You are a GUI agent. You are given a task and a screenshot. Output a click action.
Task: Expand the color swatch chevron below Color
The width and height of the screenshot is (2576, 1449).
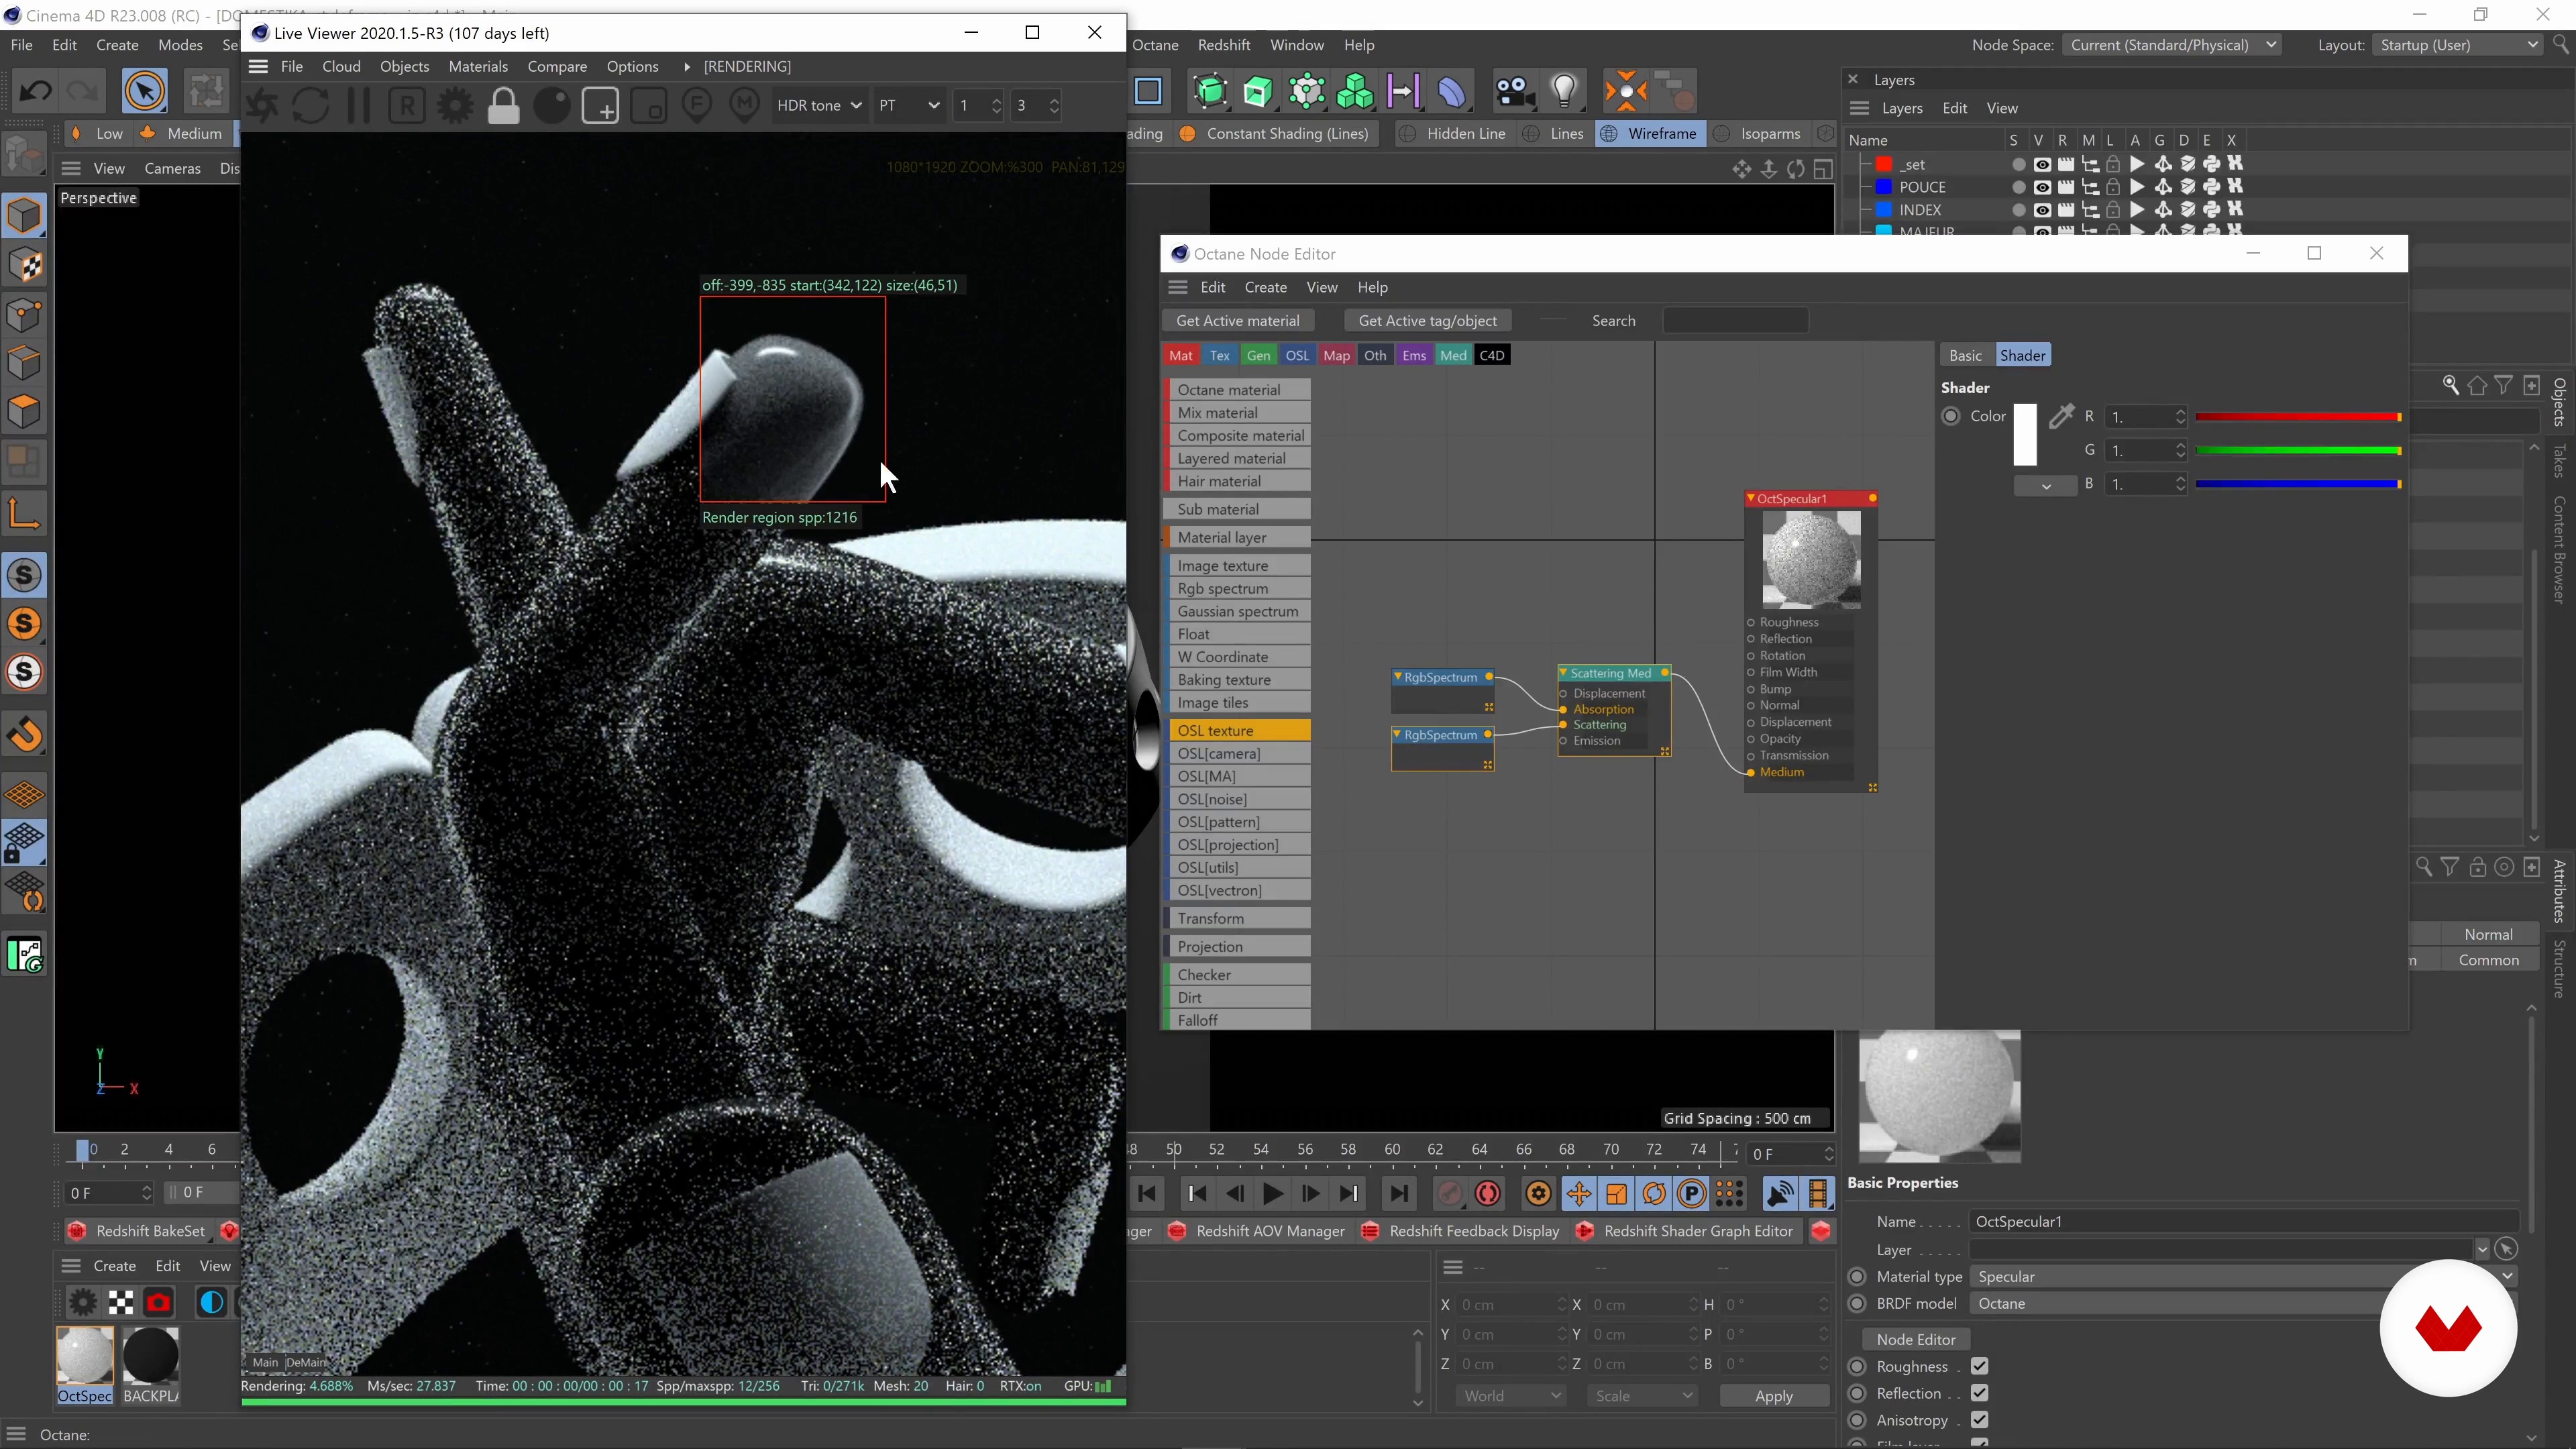point(2045,486)
